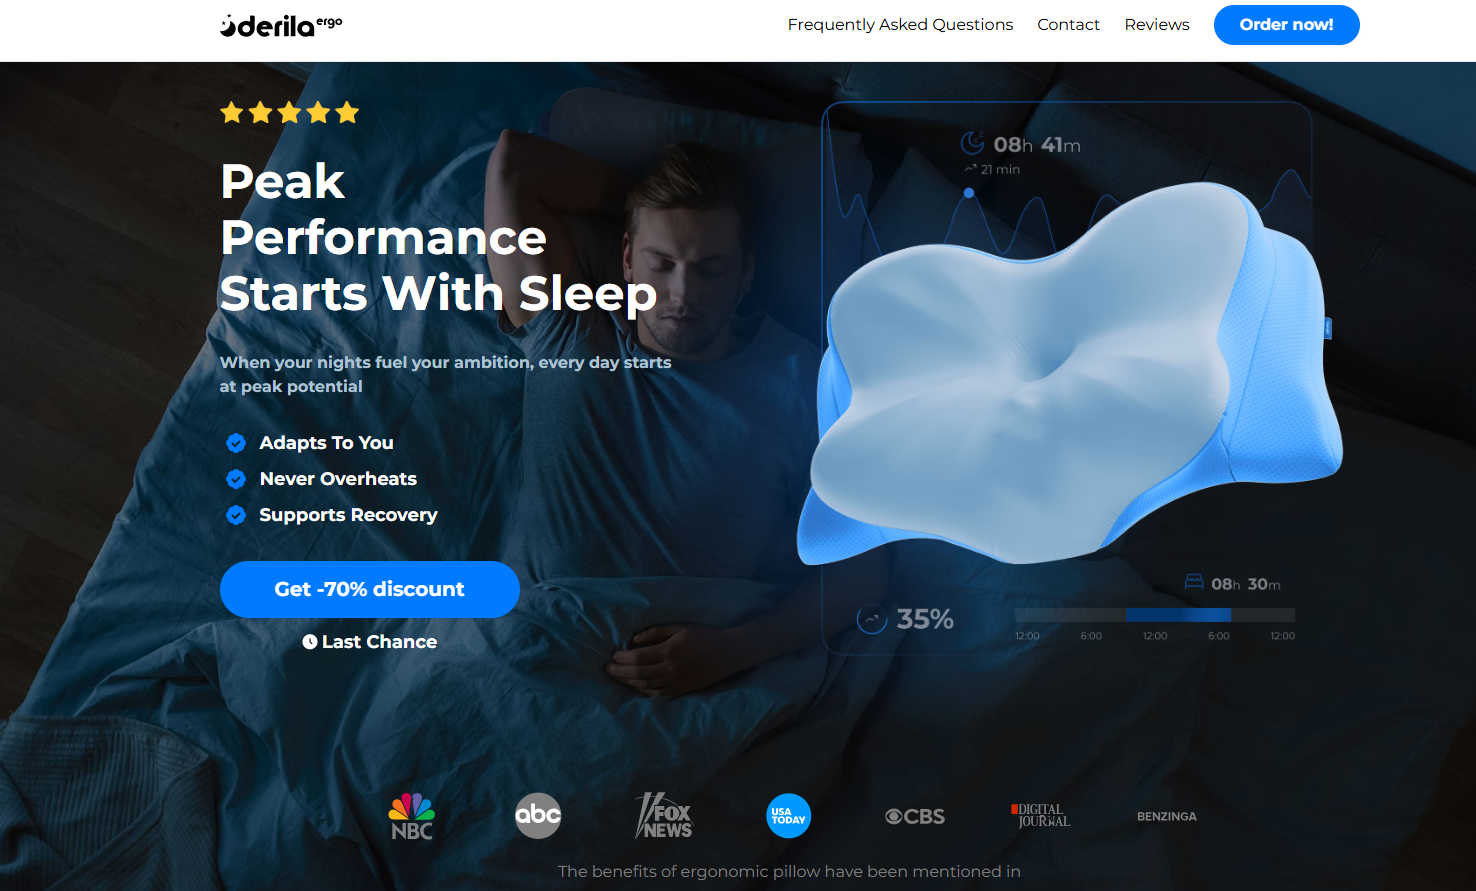Click the USA Today blue circle logo
This screenshot has width=1476, height=891.
788,816
